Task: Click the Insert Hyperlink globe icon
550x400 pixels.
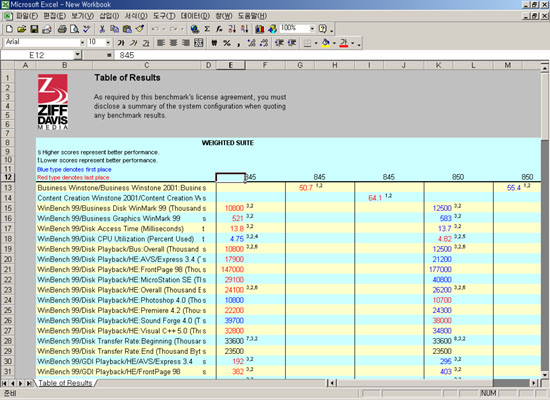Action: click(x=195, y=29)
